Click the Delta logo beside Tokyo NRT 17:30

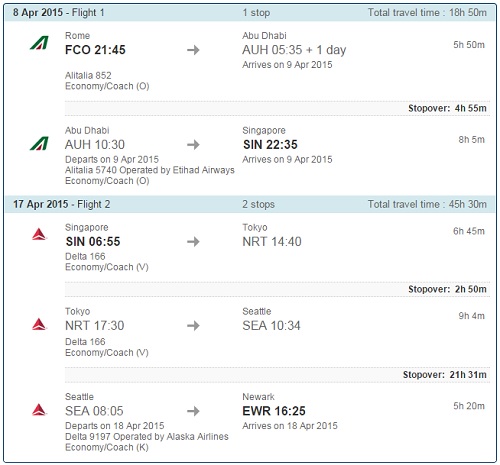coord(39,324)
